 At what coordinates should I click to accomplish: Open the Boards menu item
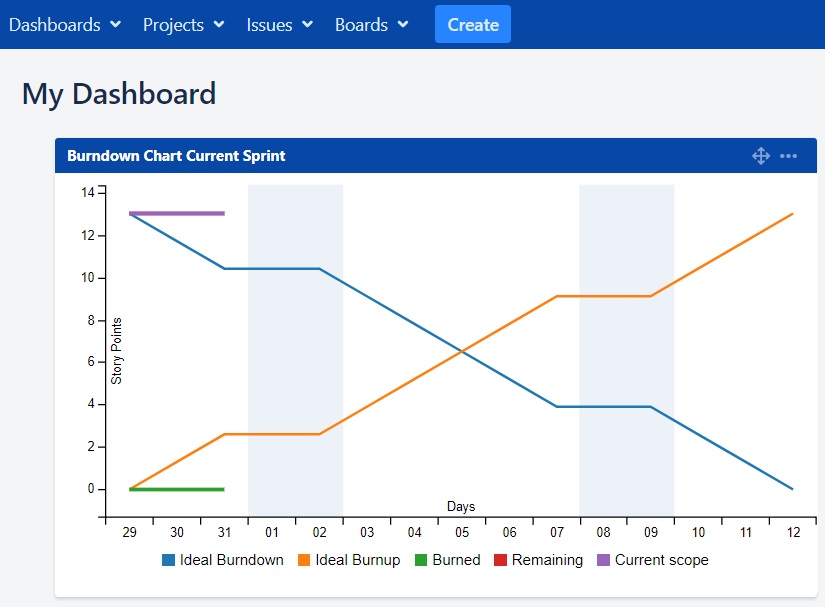[x=361, y=25]
